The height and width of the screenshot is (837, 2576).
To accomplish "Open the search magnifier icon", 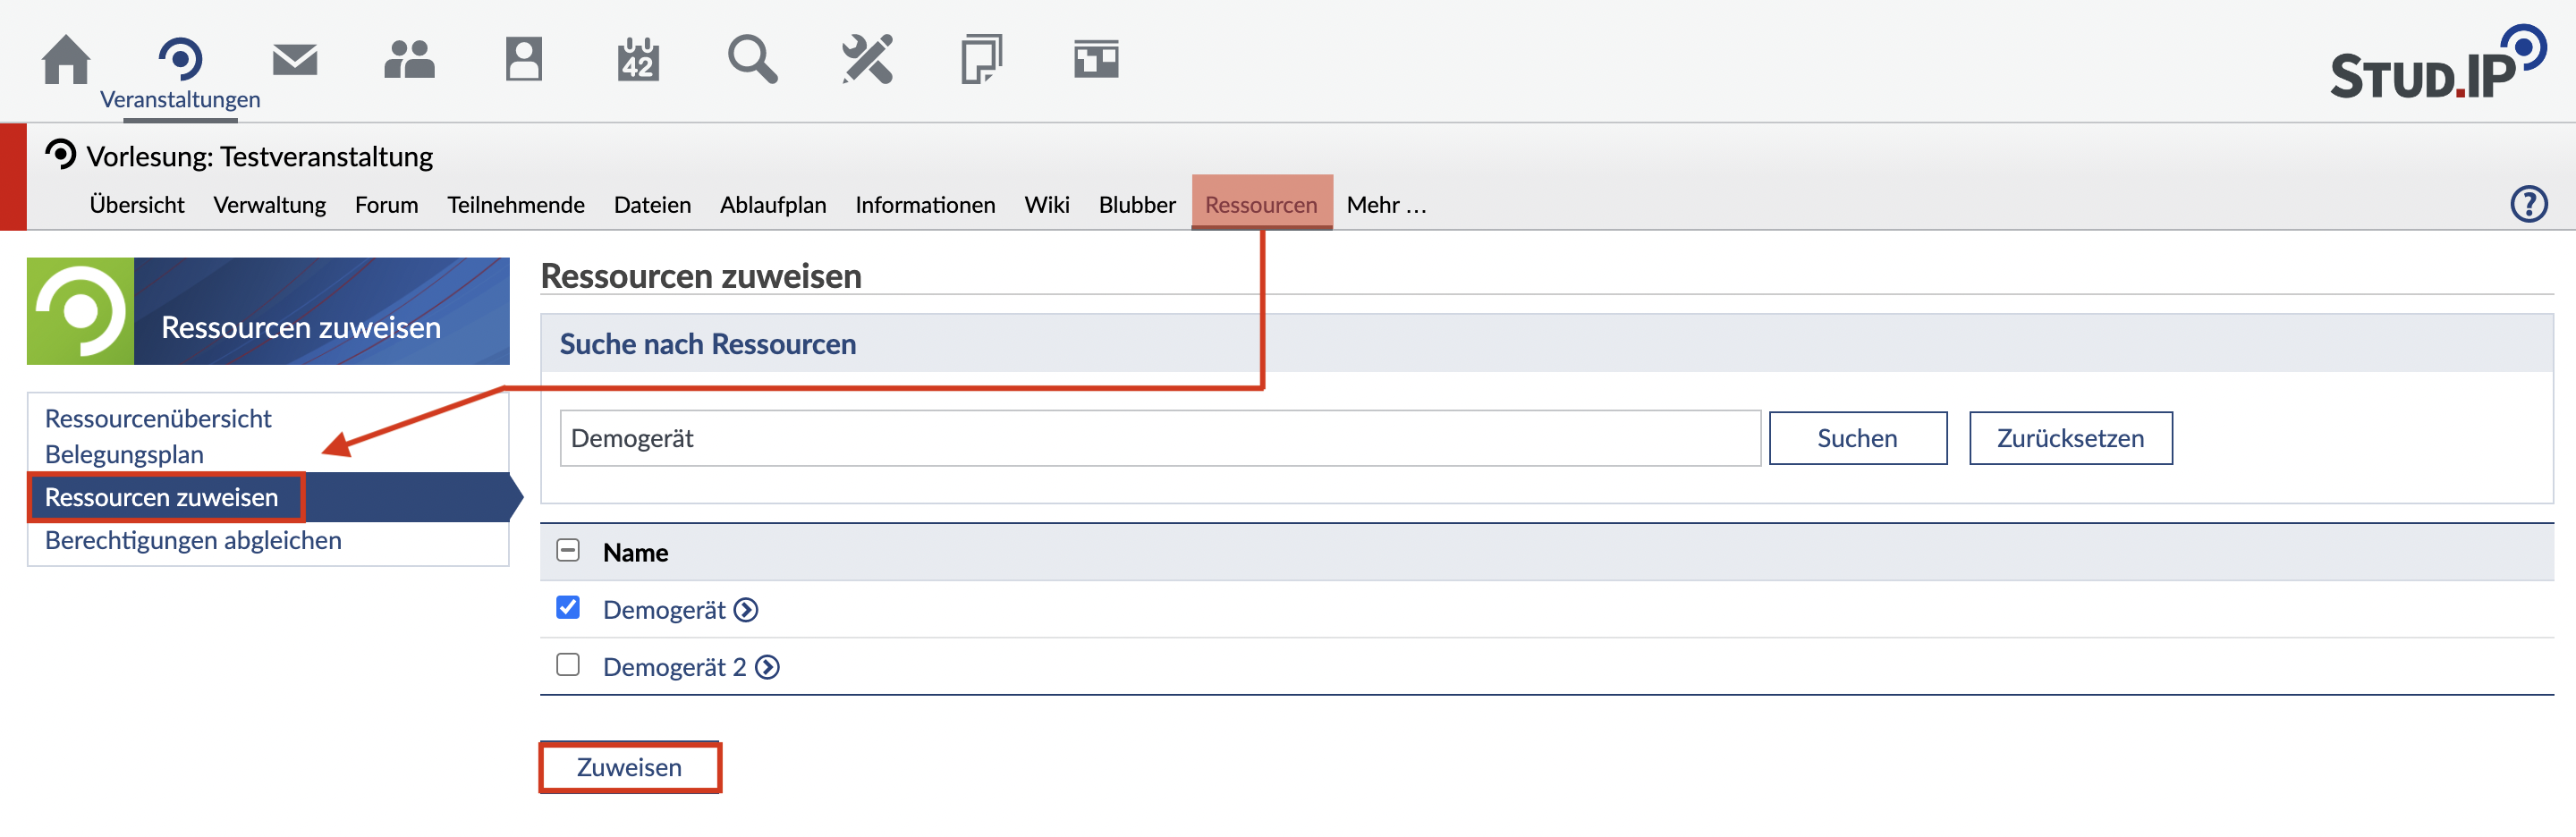I will click(752, 59).
